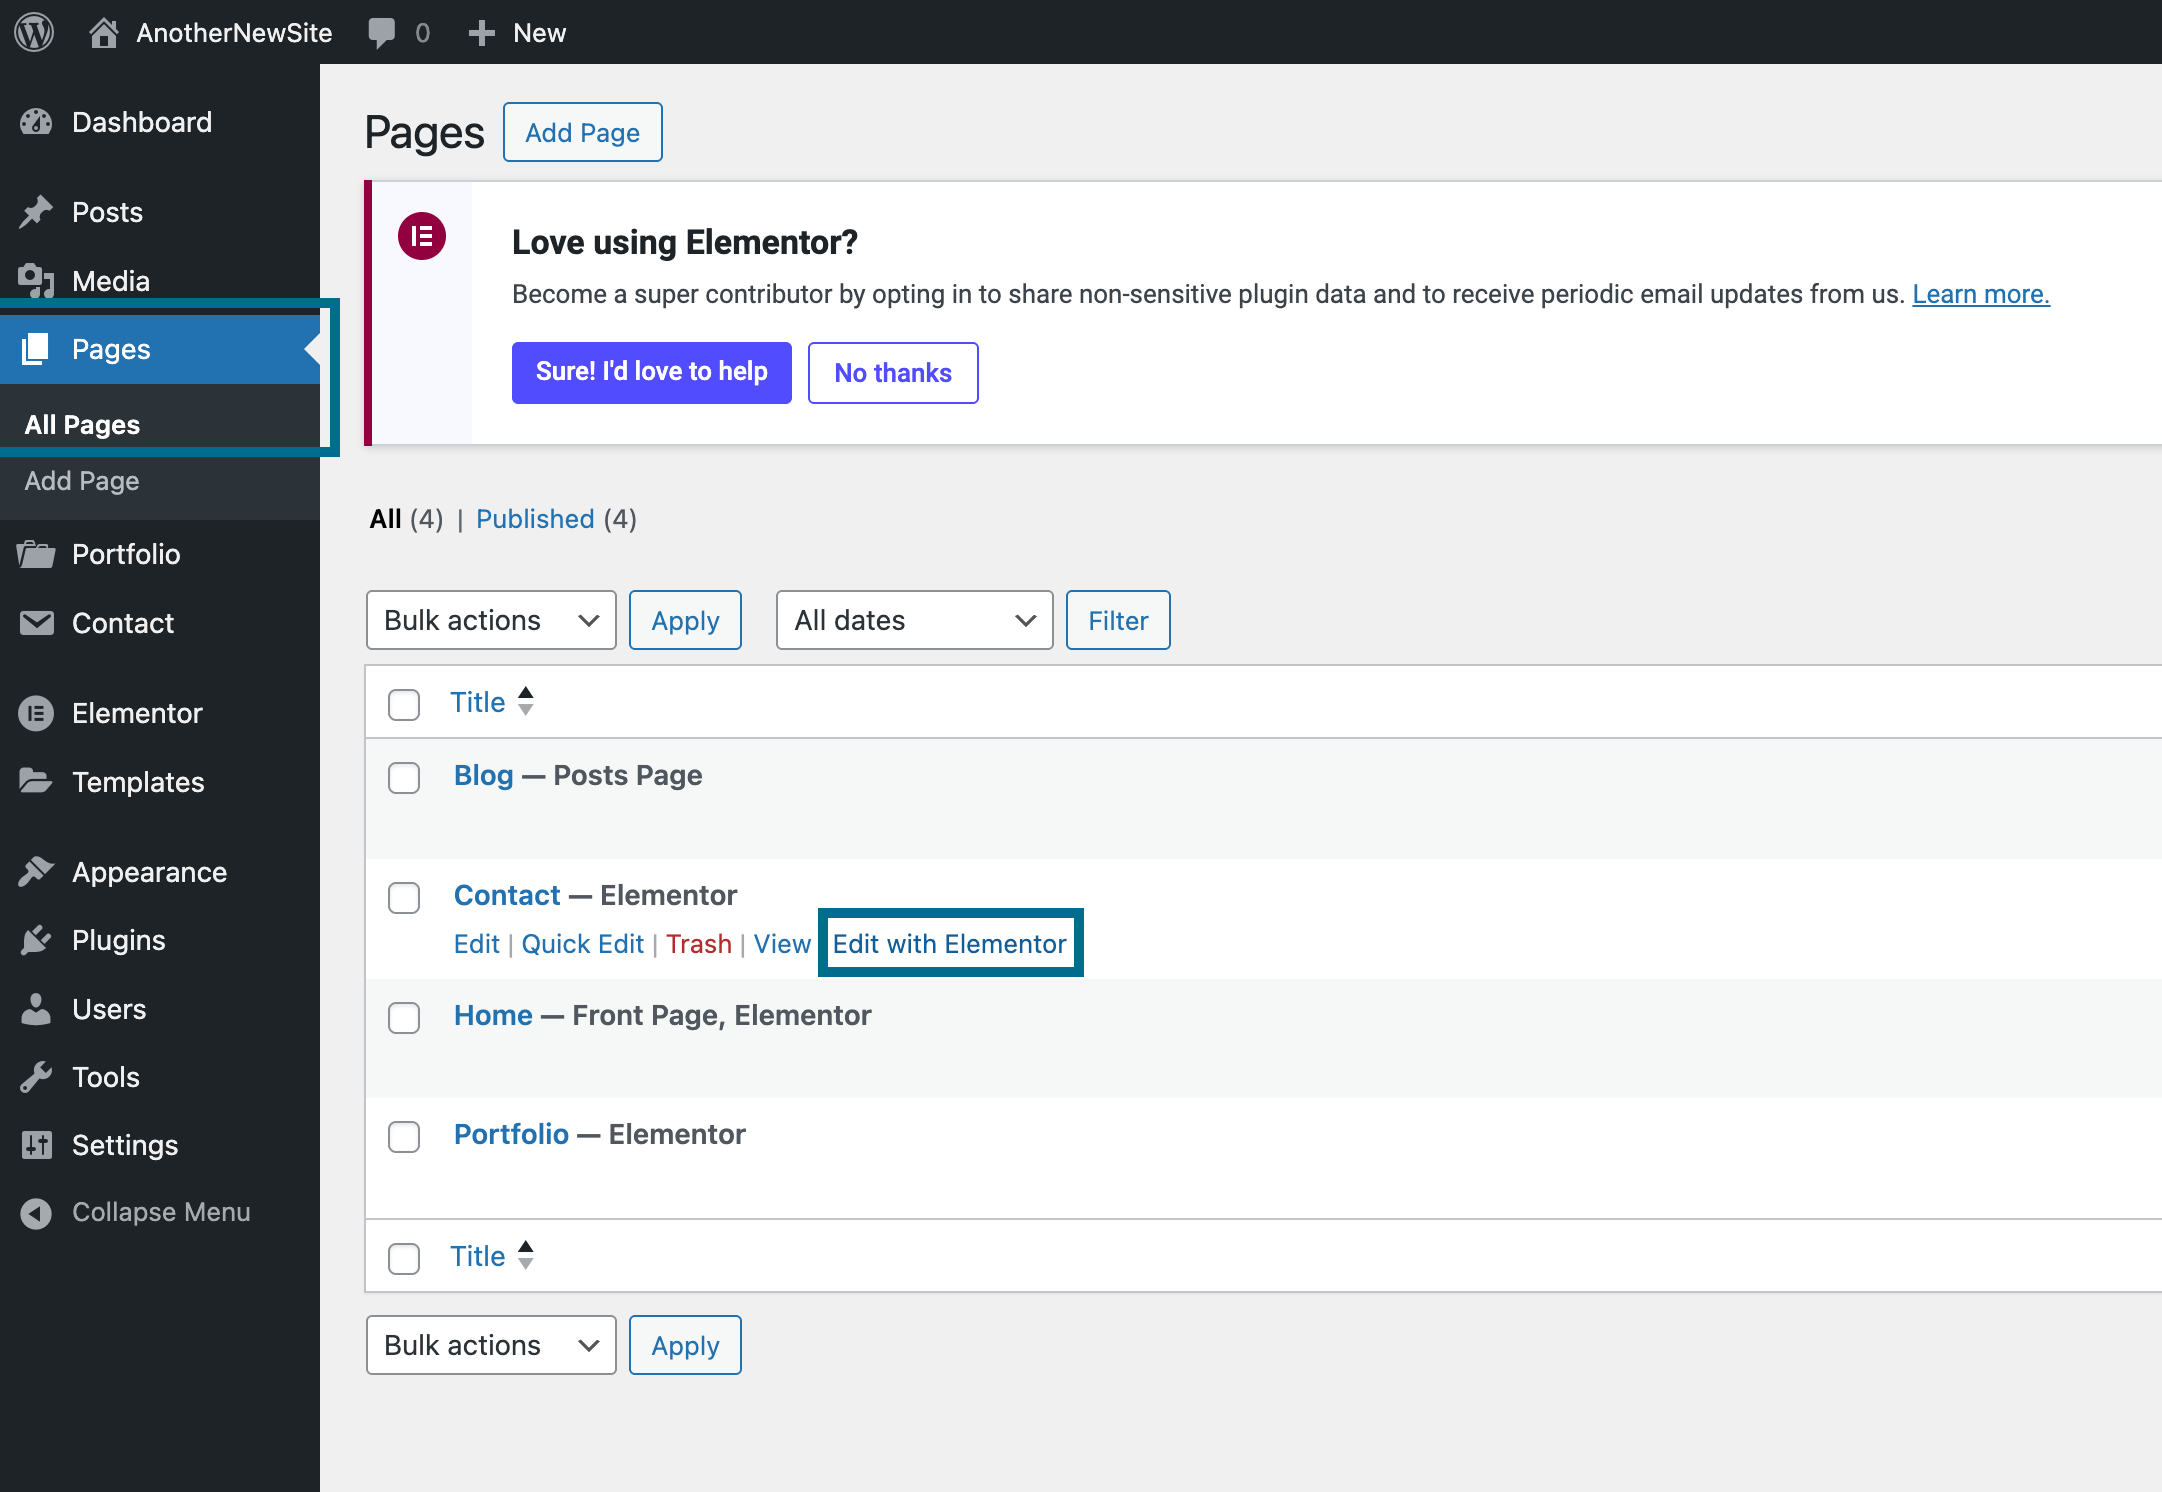2162x1492 pixels.
Task: Click Edit under Contact page
Action: (476, 944)
